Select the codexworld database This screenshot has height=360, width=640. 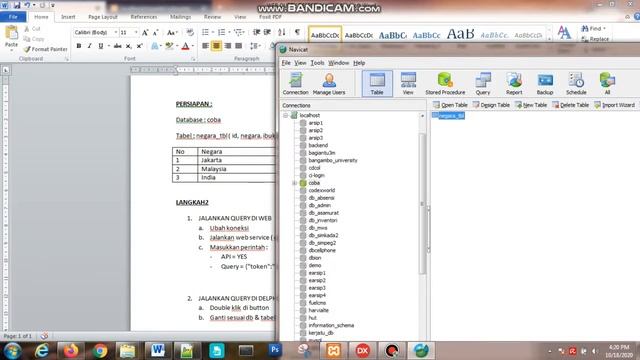(322, 191)
